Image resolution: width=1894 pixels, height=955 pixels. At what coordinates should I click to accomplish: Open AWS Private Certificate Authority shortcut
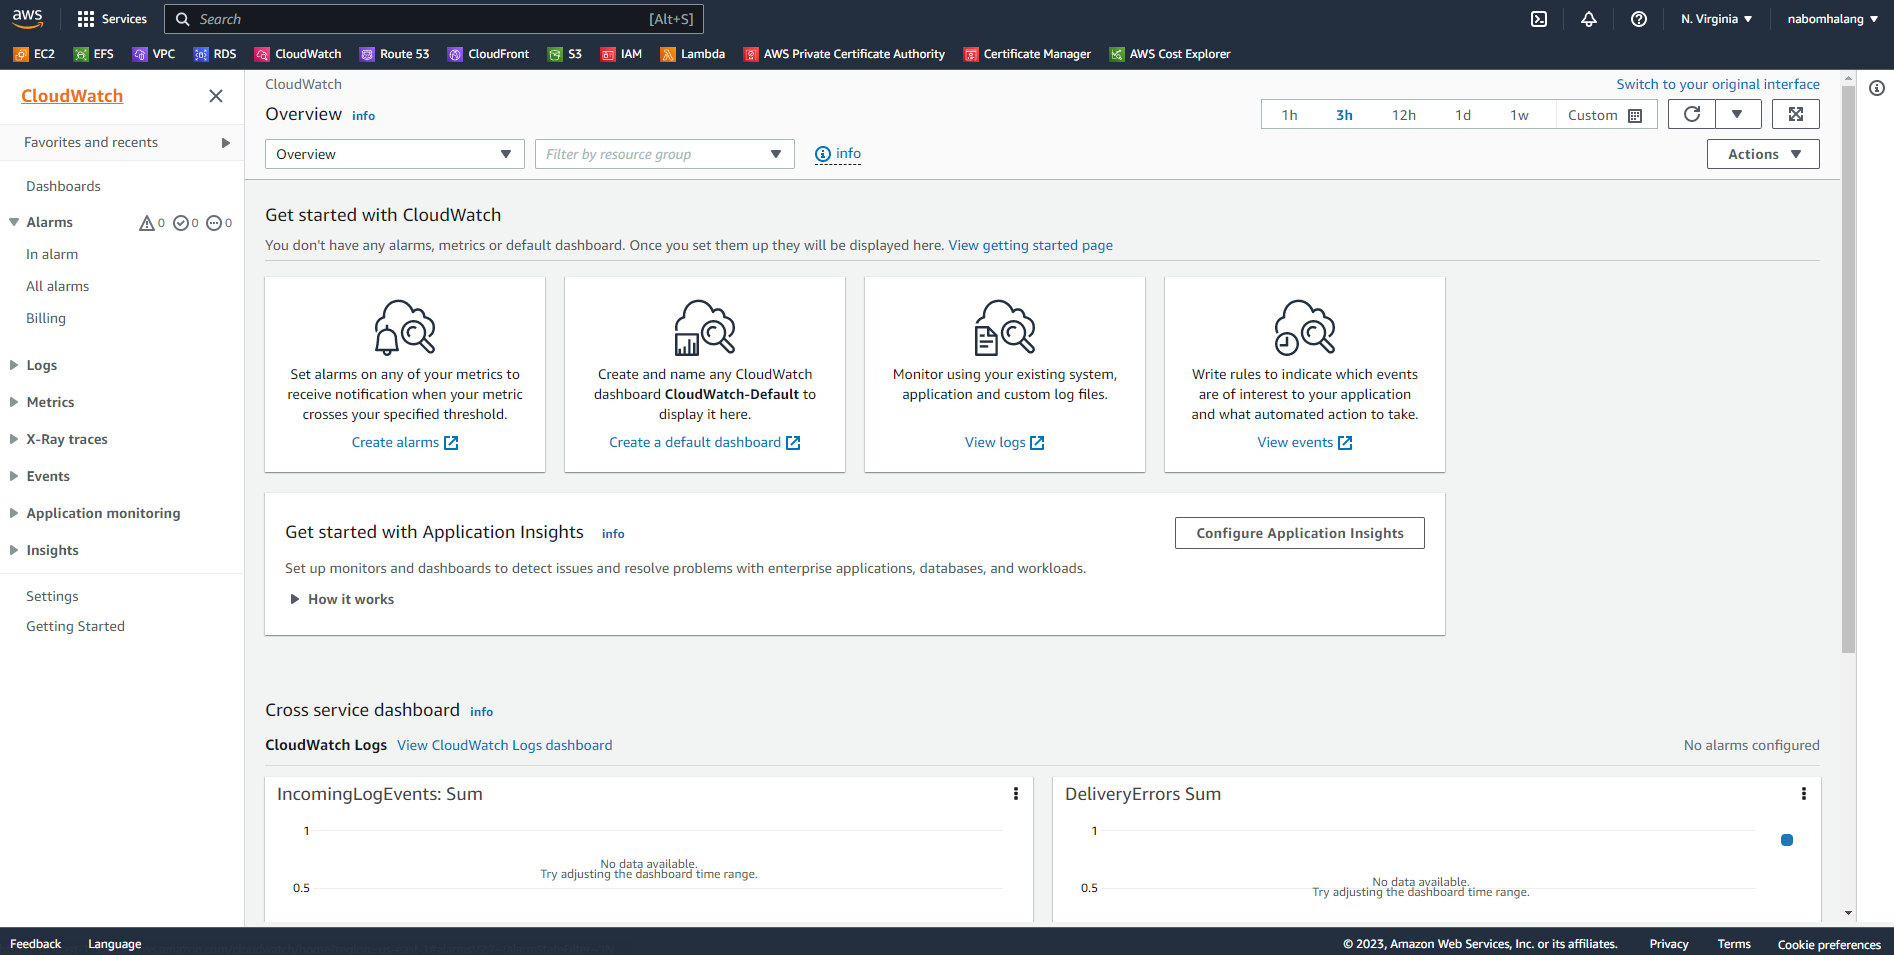pos(844,54)
